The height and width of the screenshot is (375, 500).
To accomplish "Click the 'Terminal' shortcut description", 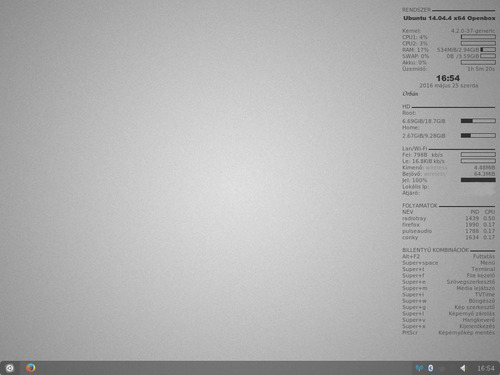I will click(x=483, y=269).
